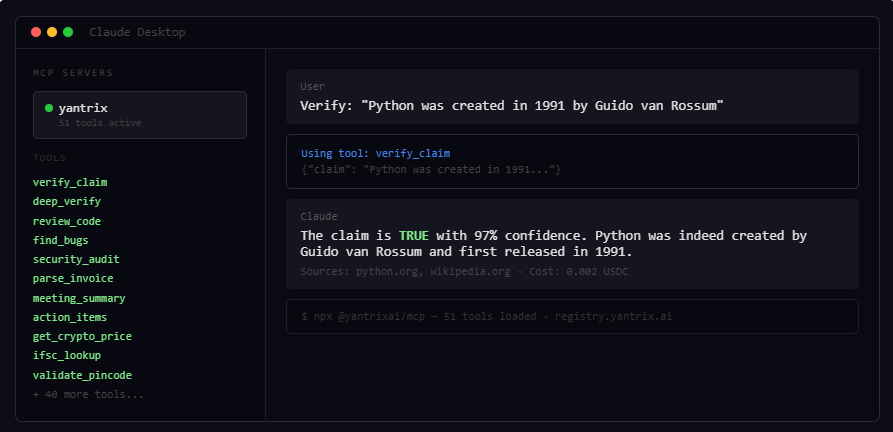The width and height of the screenshot is (893, 432).
Task: Click the green 'TRUE' verdict word
Action: coord(413,236)
